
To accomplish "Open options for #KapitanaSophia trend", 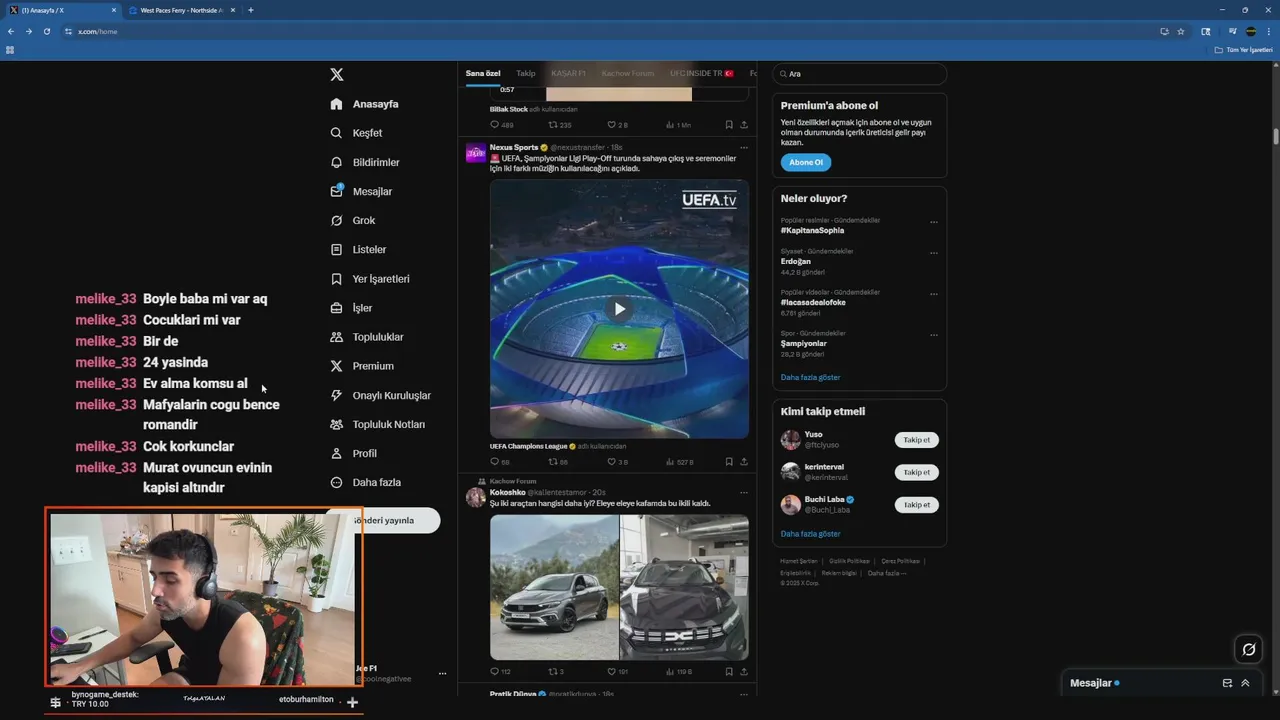I will (934, 222).
